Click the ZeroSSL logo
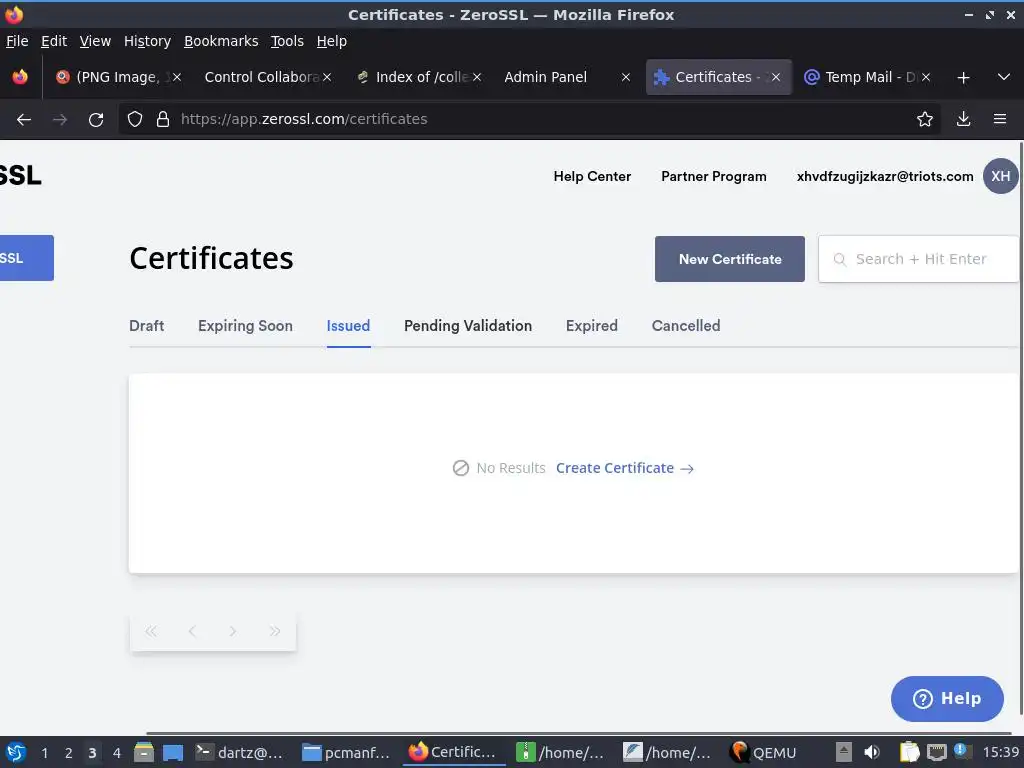The width and height of the screenshot is (1024, 768). click(x=21, y=175)
